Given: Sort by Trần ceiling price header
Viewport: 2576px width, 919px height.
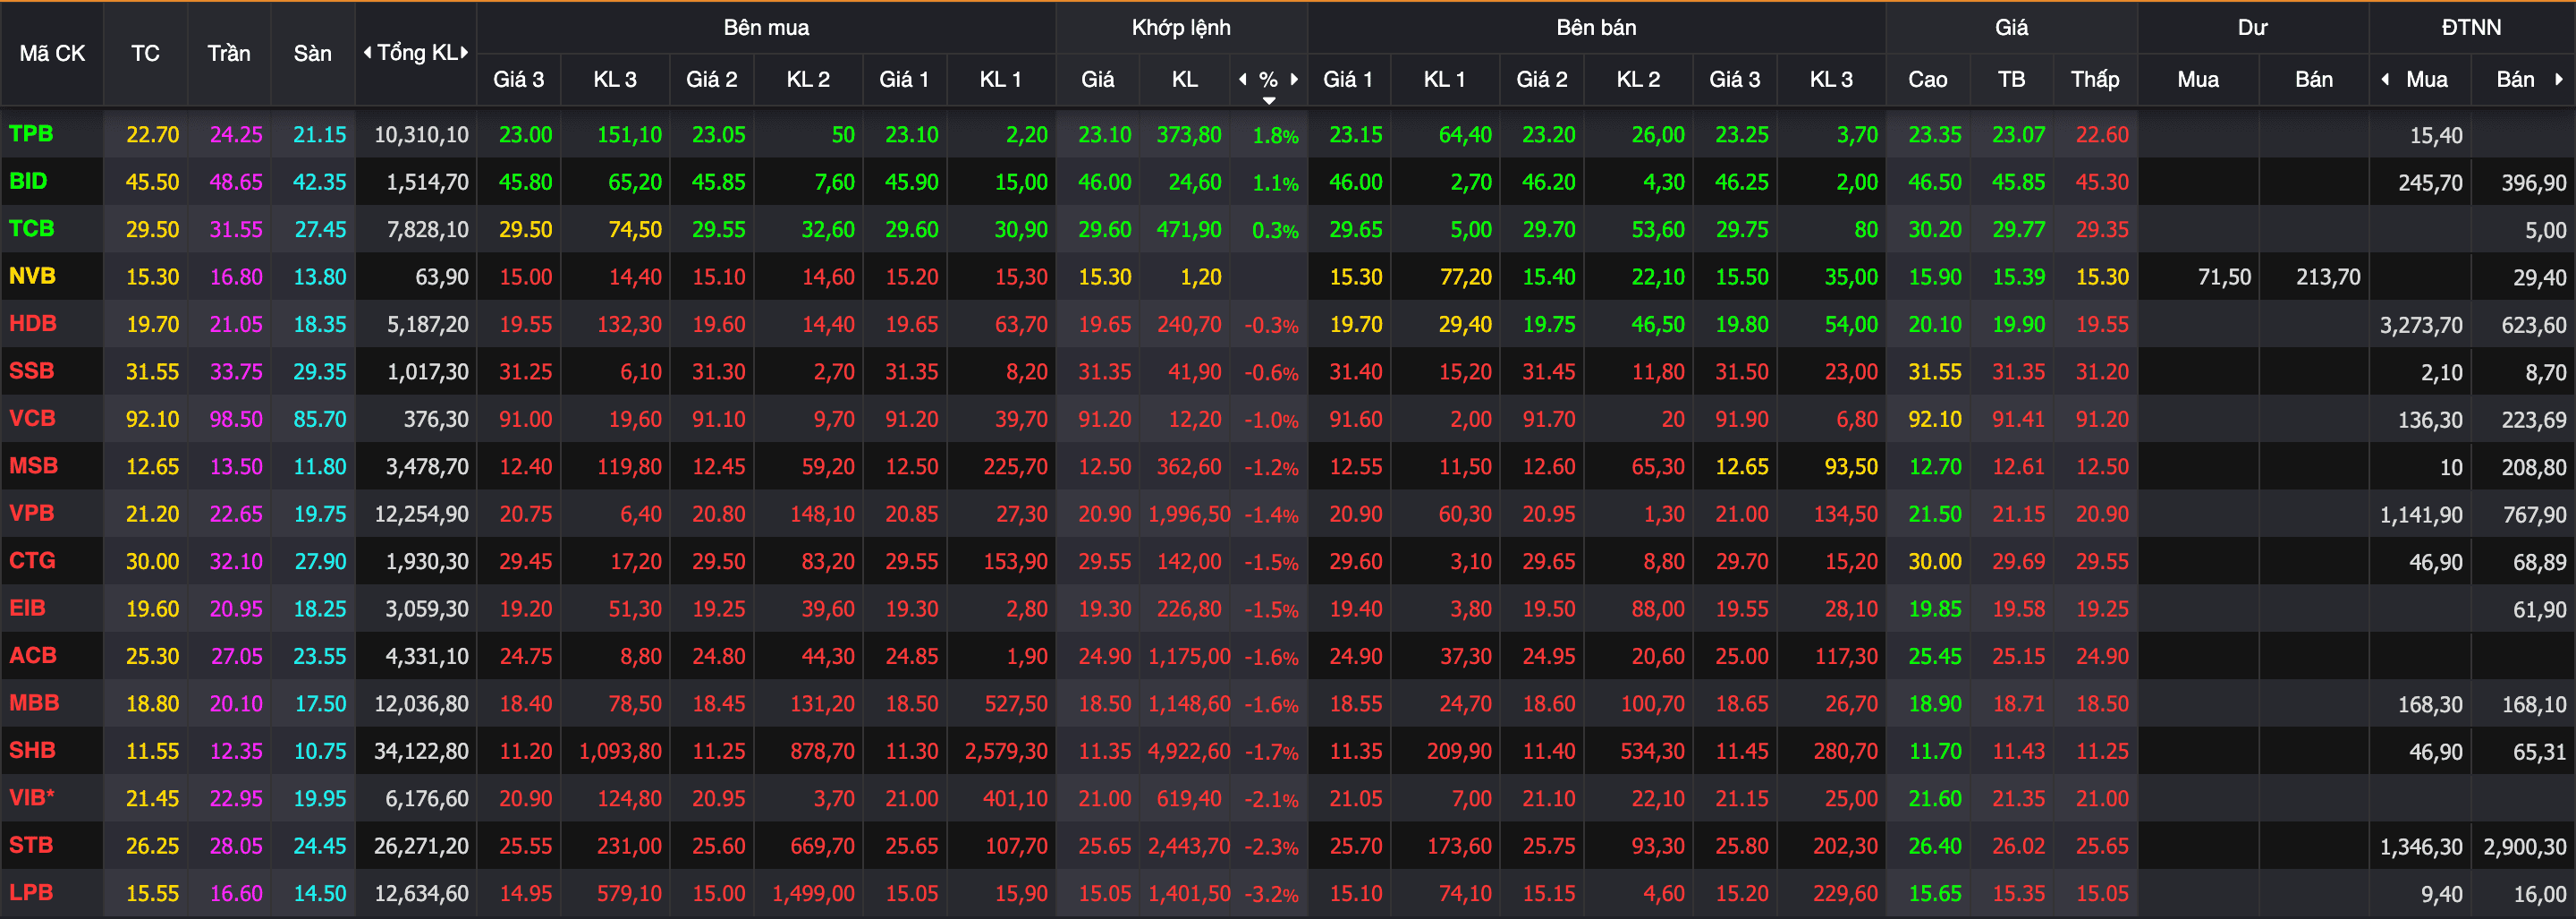Looking at the screenshot, I should [229, 53].
